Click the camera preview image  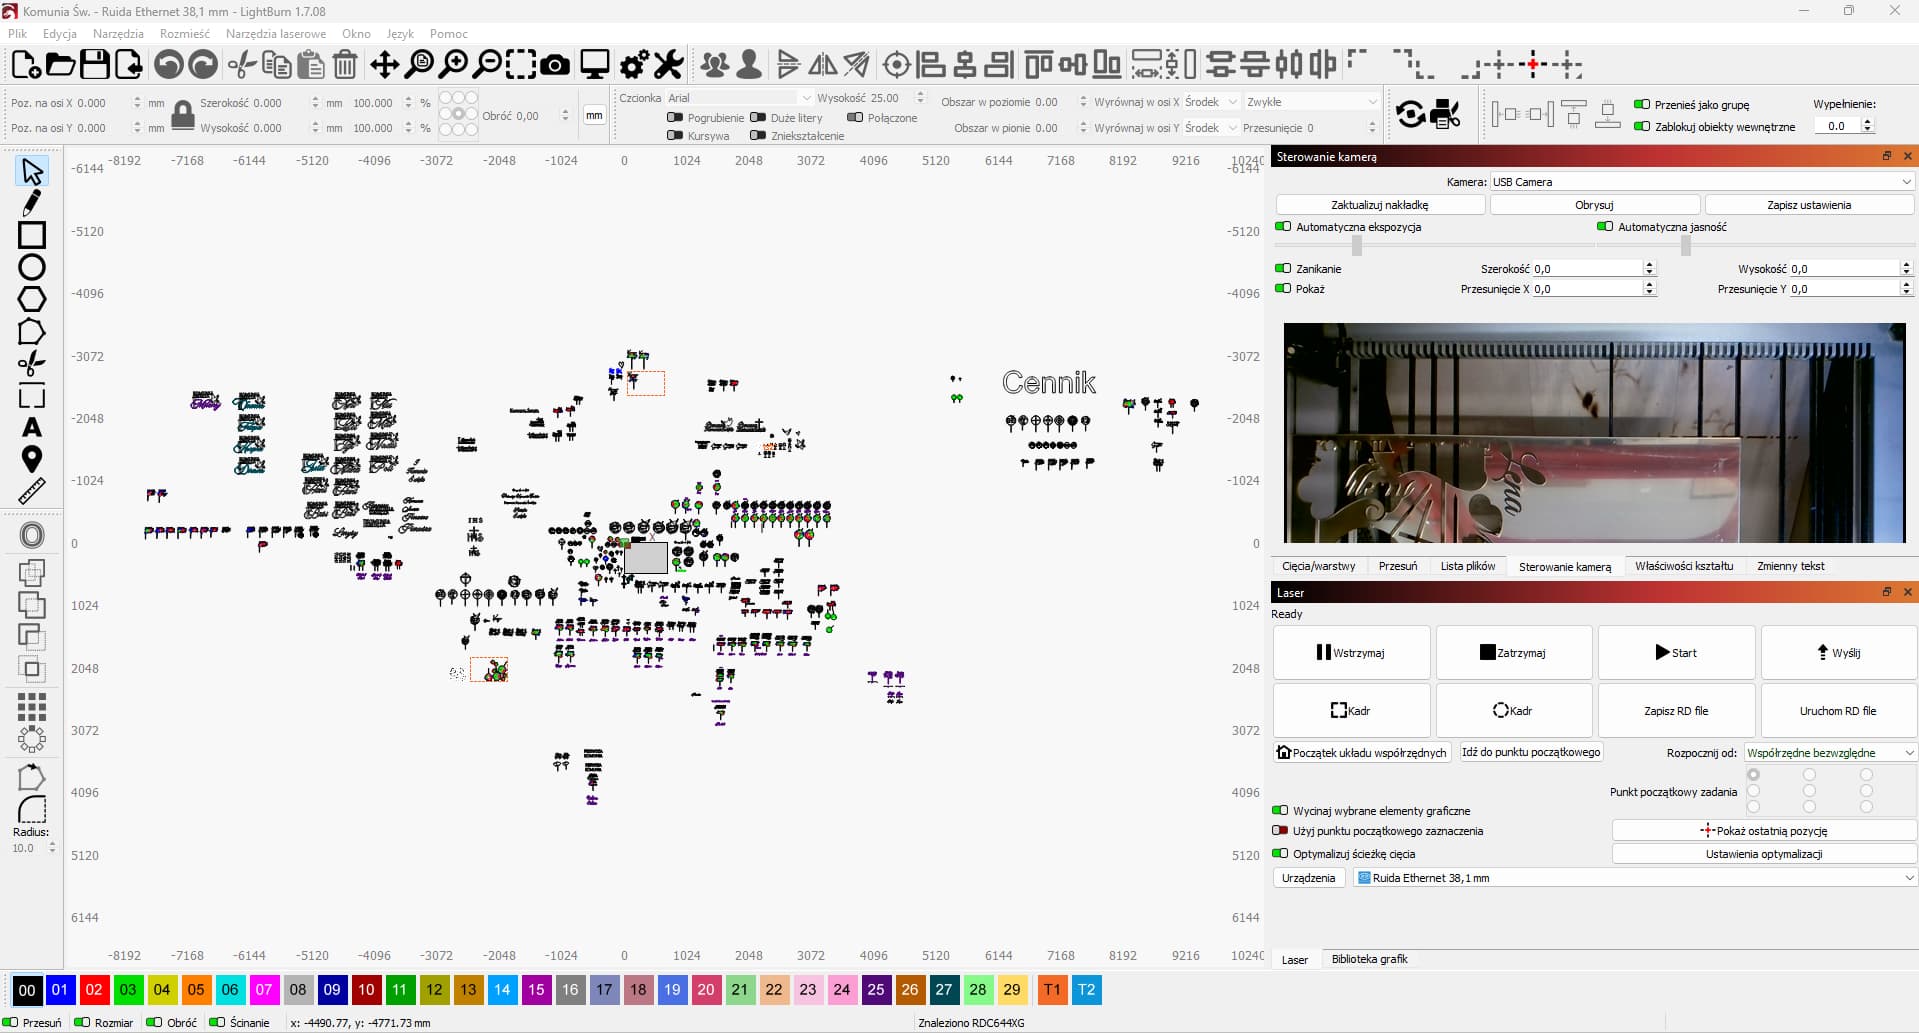1594,433
